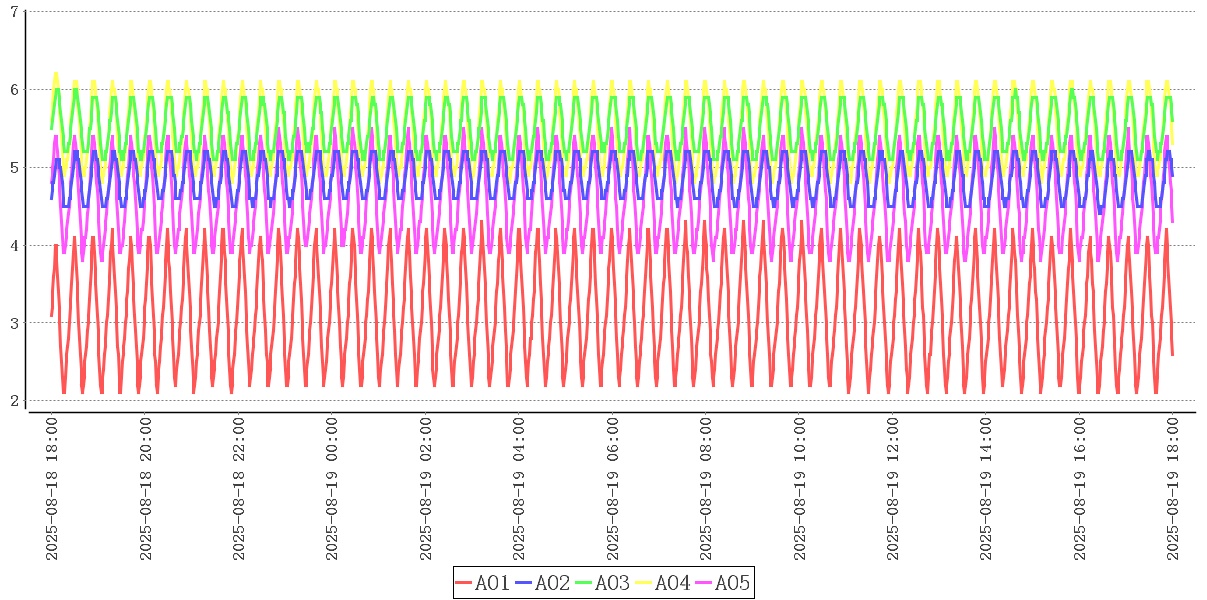Click the red A01 legend line swatch

pyautogui.click(x=464, y=583)
